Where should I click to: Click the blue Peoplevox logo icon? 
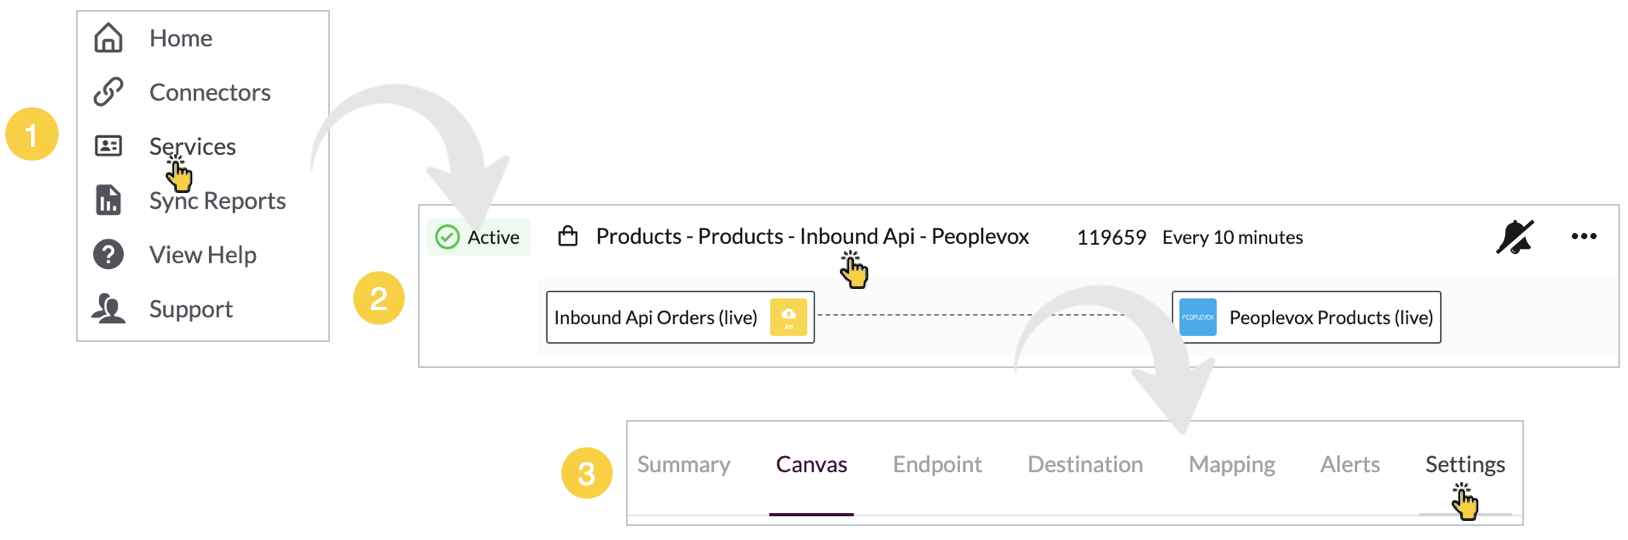click(x=1198, y=317)
